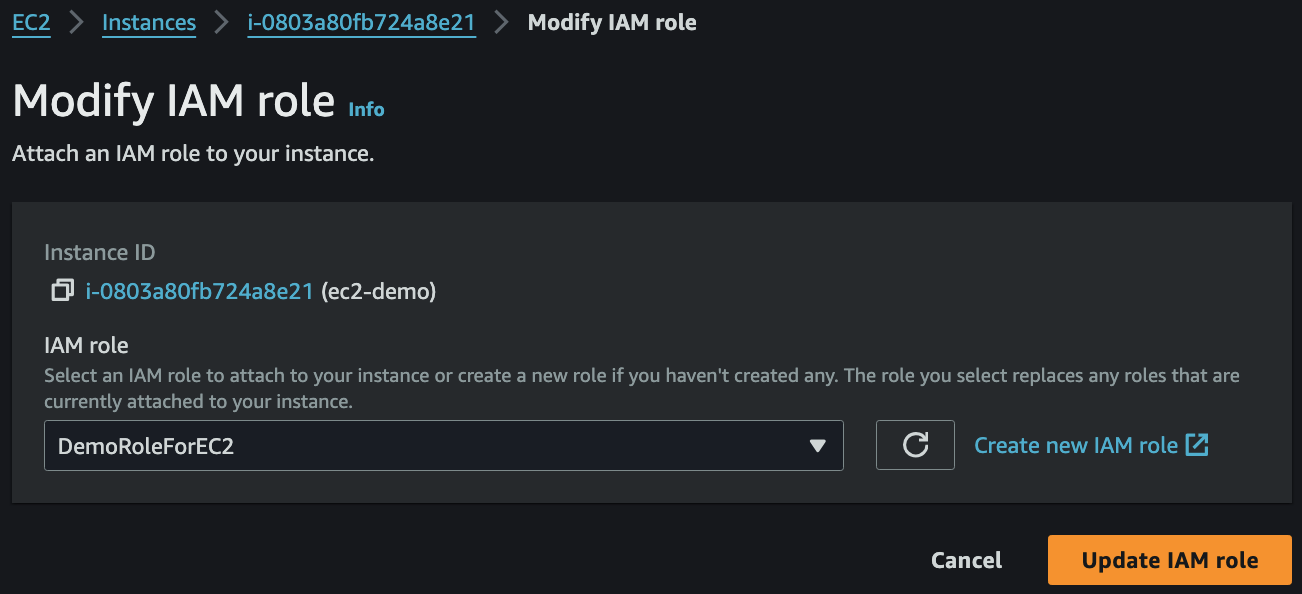Viewport: 1302px width, 594px height.
Task: Click the chevron between EC2 and Instances
Action: (76, 22)
